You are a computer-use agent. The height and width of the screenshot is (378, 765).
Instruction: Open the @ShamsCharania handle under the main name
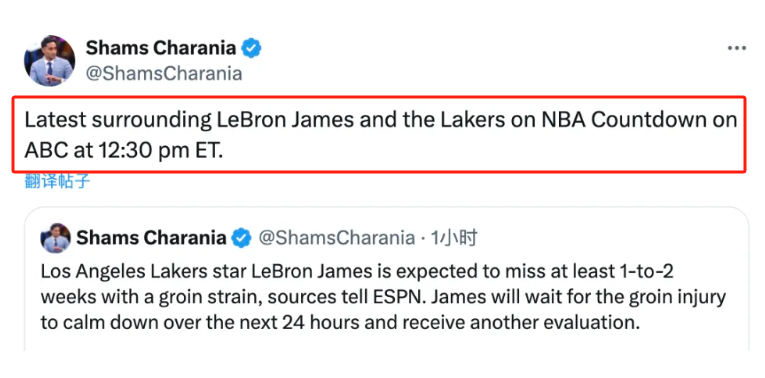164,74
